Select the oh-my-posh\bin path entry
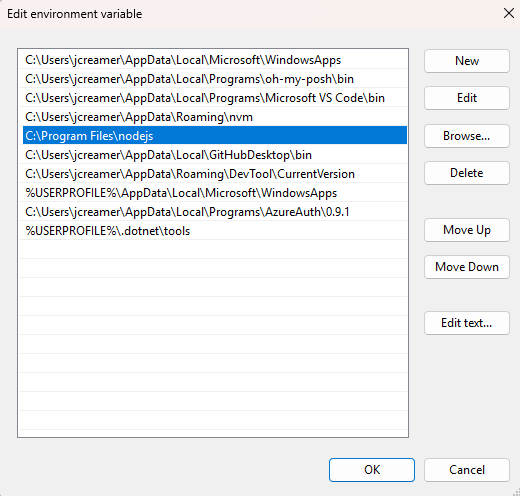 213,79
